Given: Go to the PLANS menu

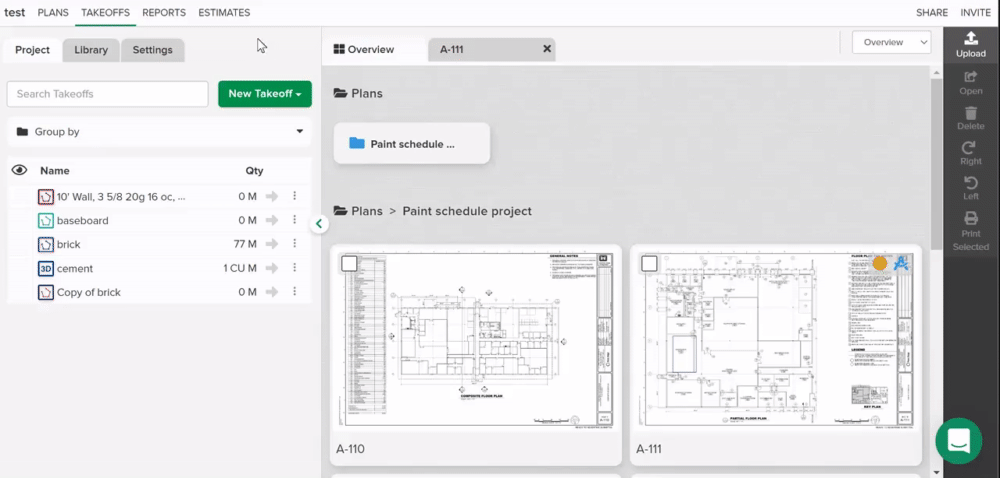Looking at the screenshot, I should [x=53, y=13].
